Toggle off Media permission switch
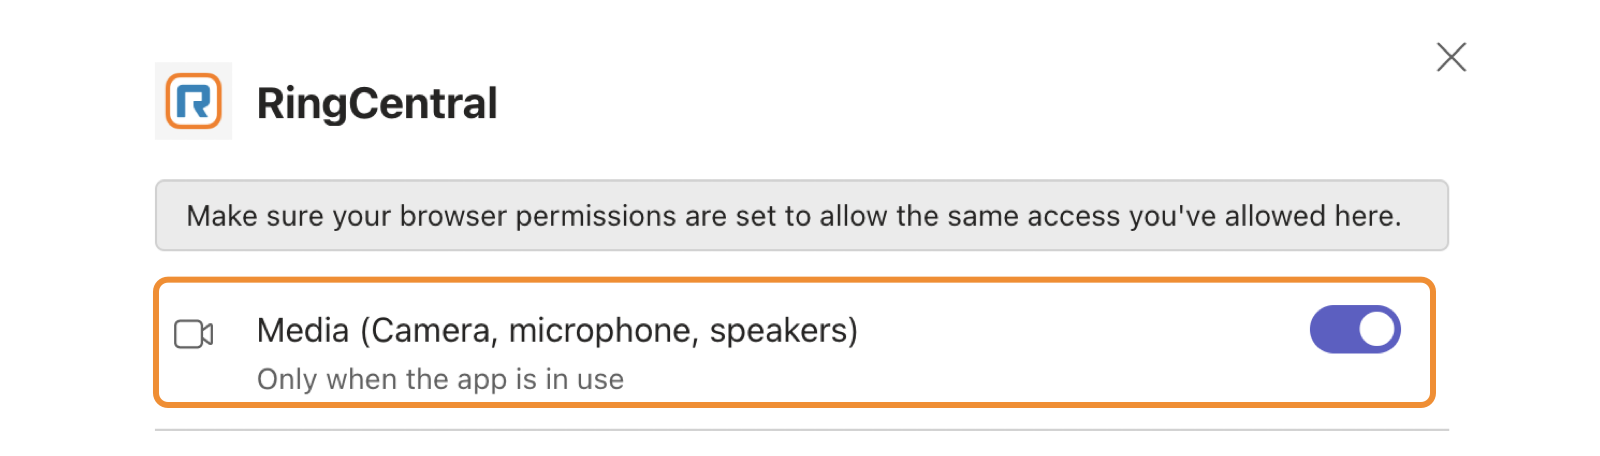 [x=1355, y=330]
